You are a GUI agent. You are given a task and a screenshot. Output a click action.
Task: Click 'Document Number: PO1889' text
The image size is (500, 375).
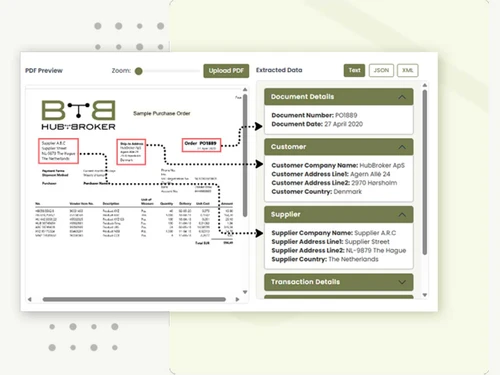[x=314, y=115]
